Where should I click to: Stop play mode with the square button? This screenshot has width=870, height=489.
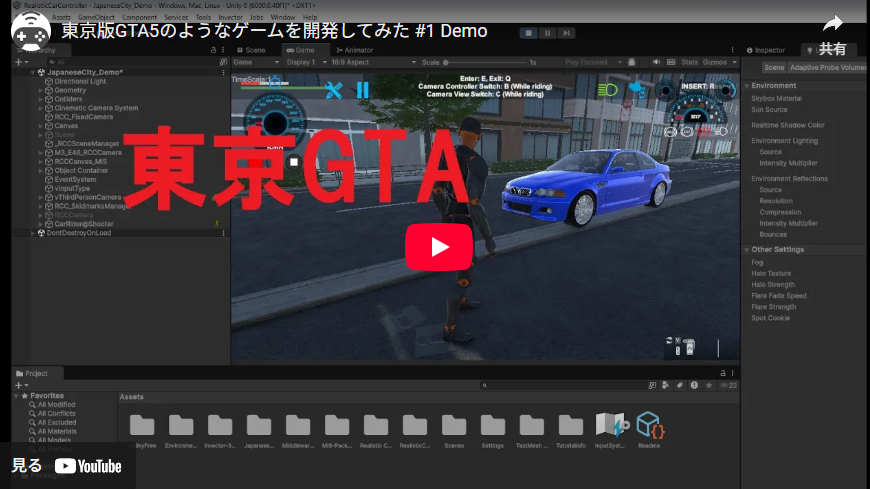click(x=528, y=33)
